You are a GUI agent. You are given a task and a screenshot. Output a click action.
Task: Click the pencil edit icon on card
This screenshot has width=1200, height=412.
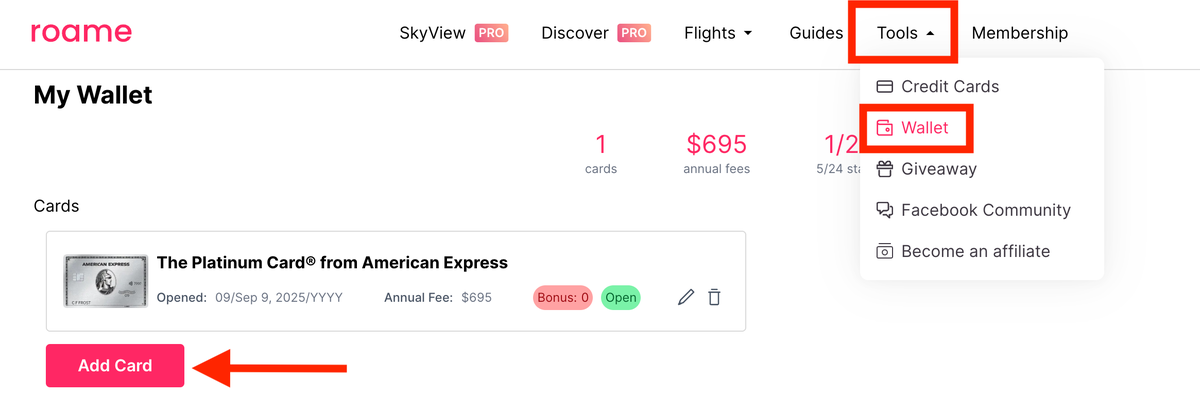(x=686, y=297)
